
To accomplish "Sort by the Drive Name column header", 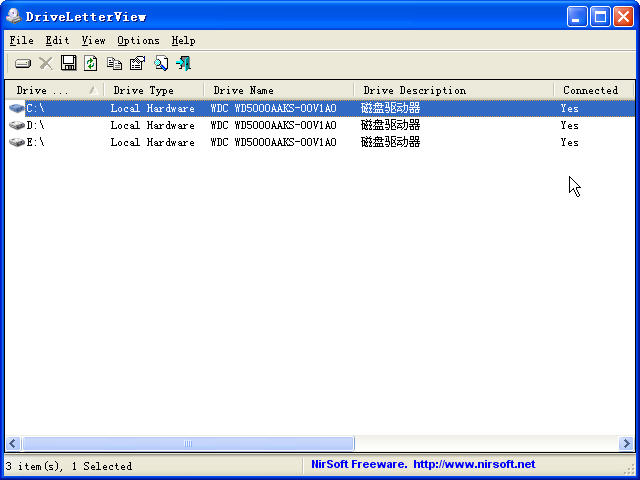I will pyautogui.click(x=278, y=90).
